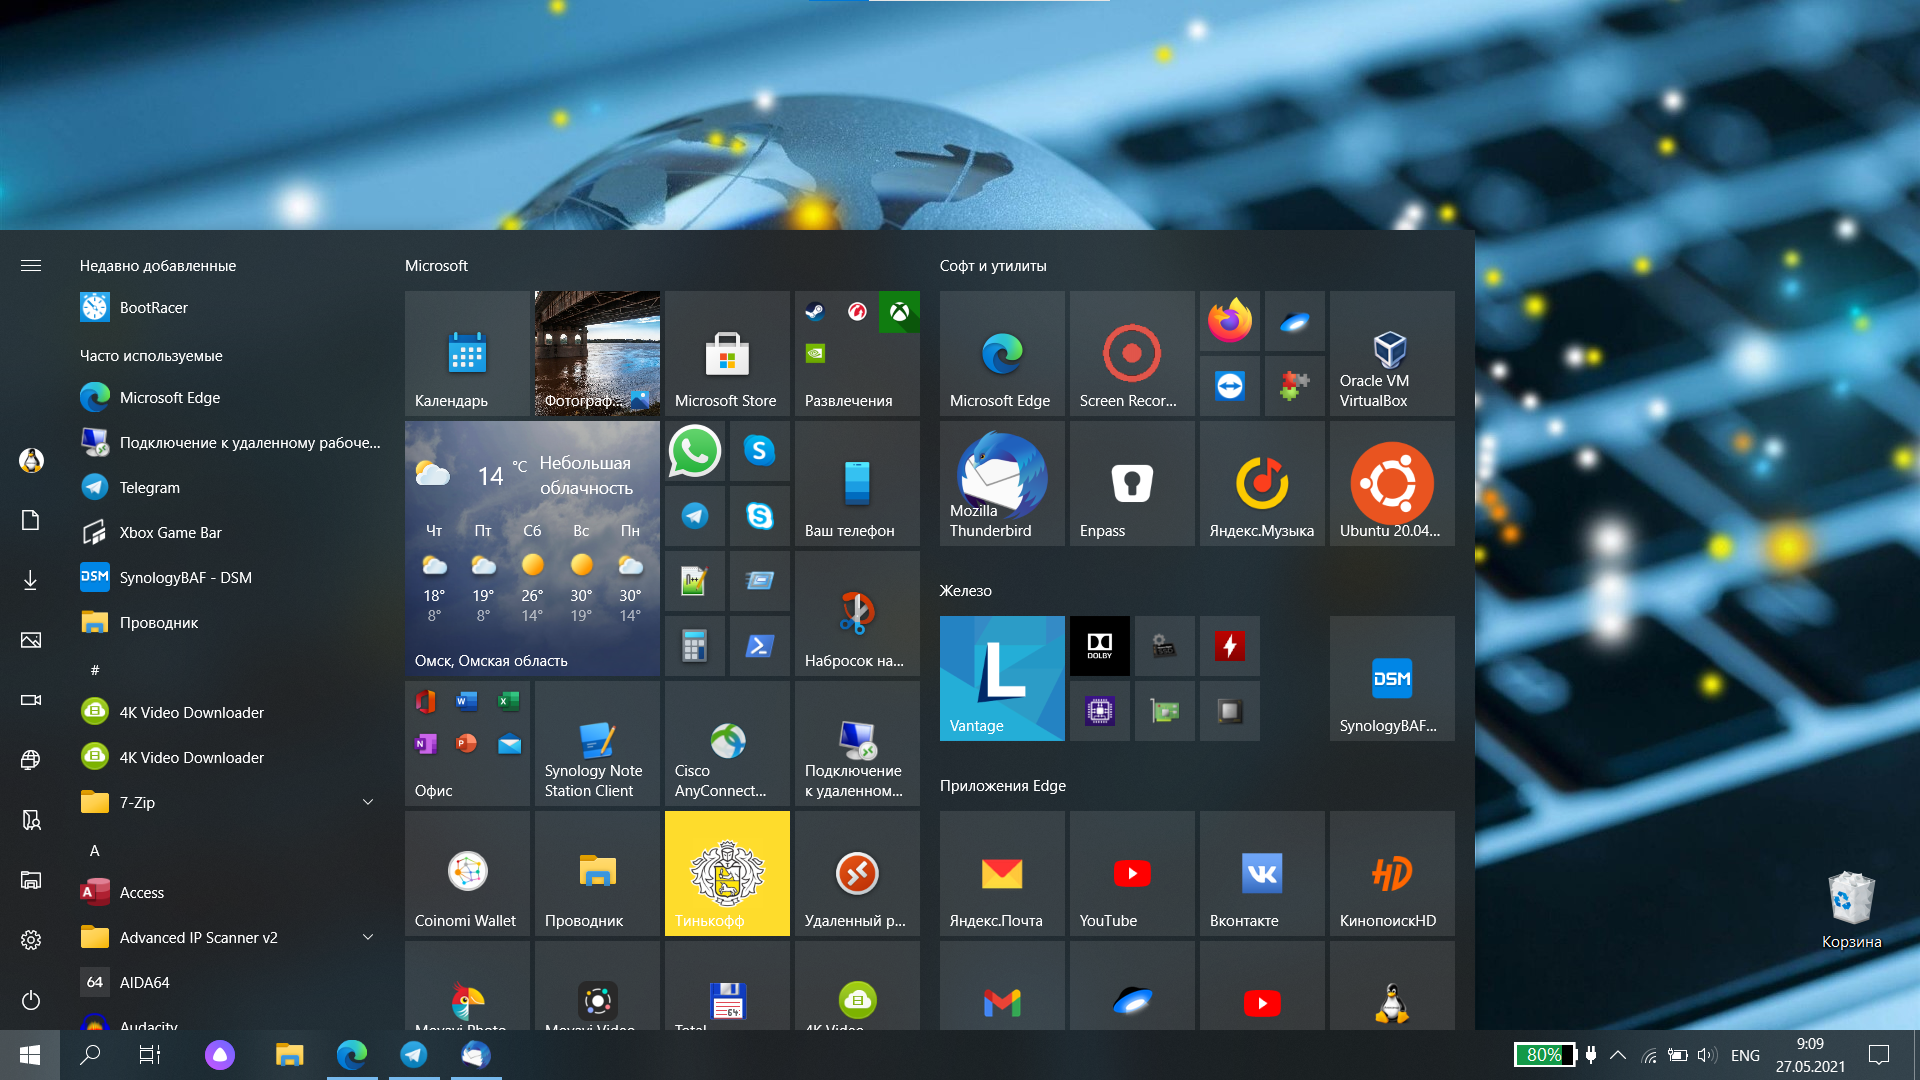Open the Офис tile folder
This screenshot has width=1920, height=1080.
(x=467, y=743)
